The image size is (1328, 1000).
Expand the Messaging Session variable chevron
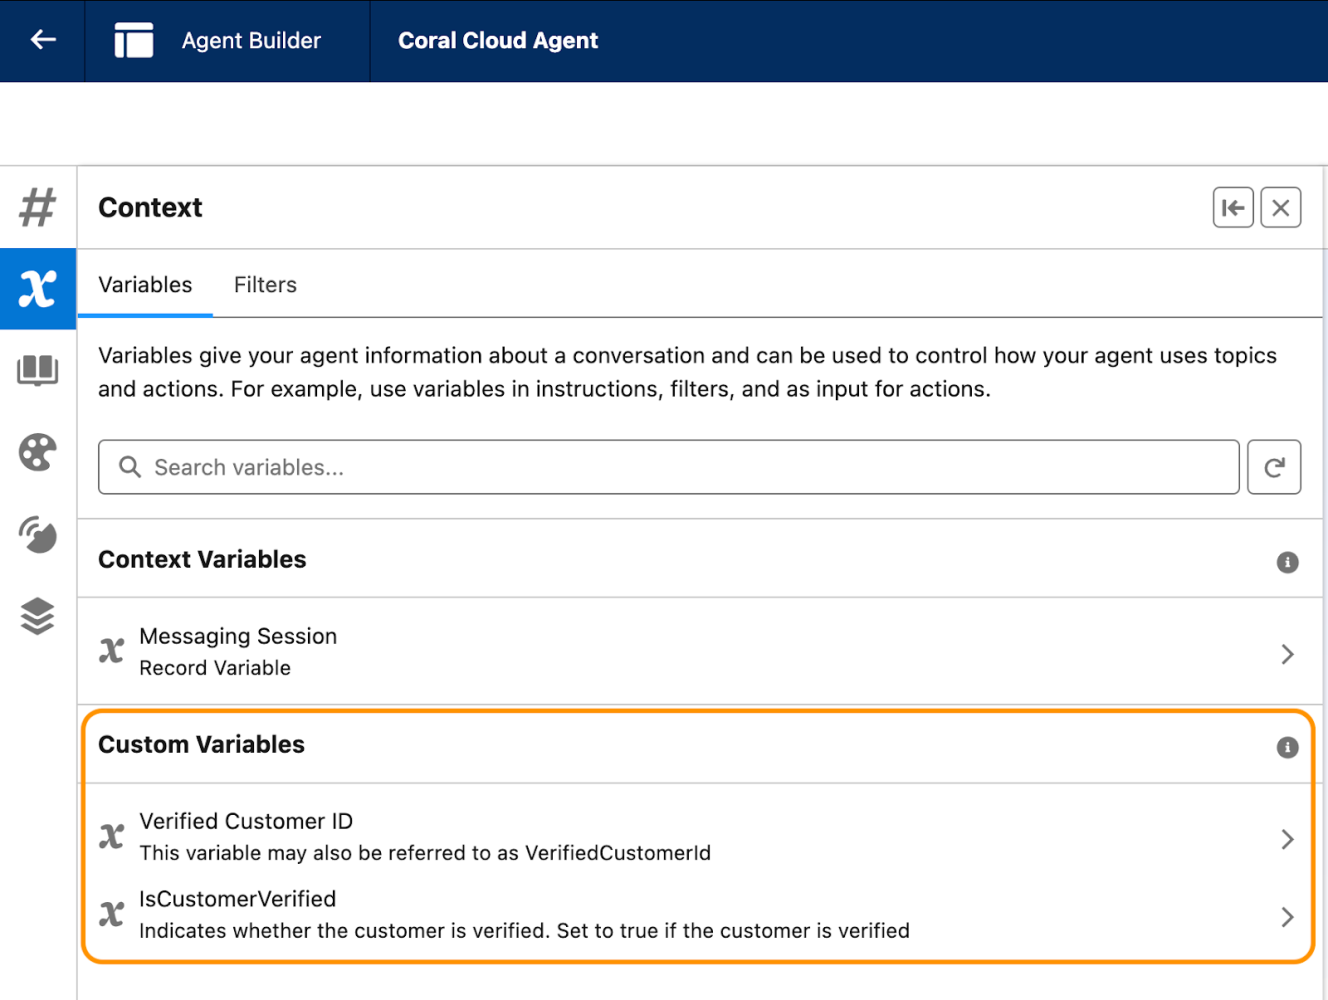pyautogui.click(x=1287, y=654)
